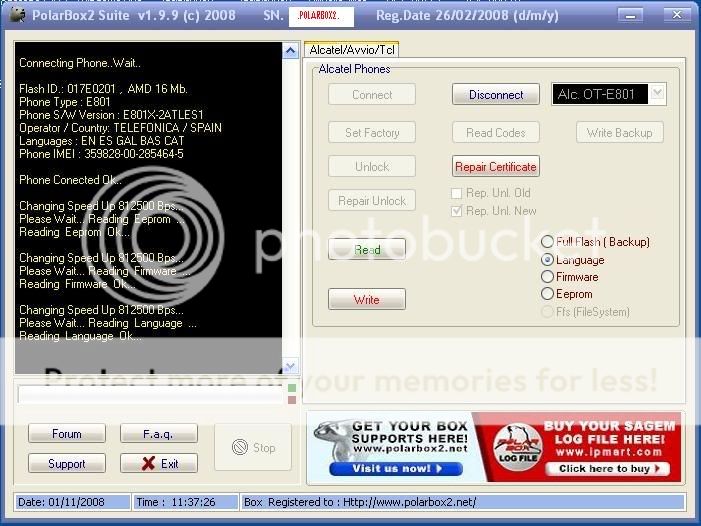
Task: Minimize the PolarBox2 Suite window
Action: pos(630,16)
